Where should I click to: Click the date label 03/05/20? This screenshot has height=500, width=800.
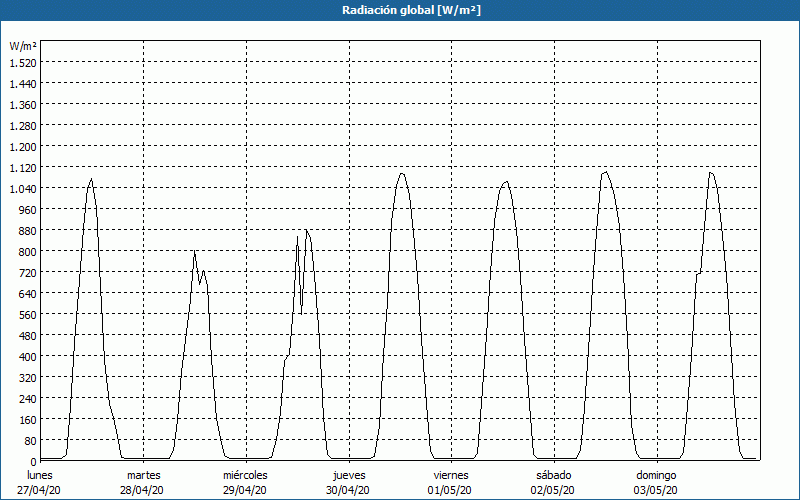(x=656, y=490)
